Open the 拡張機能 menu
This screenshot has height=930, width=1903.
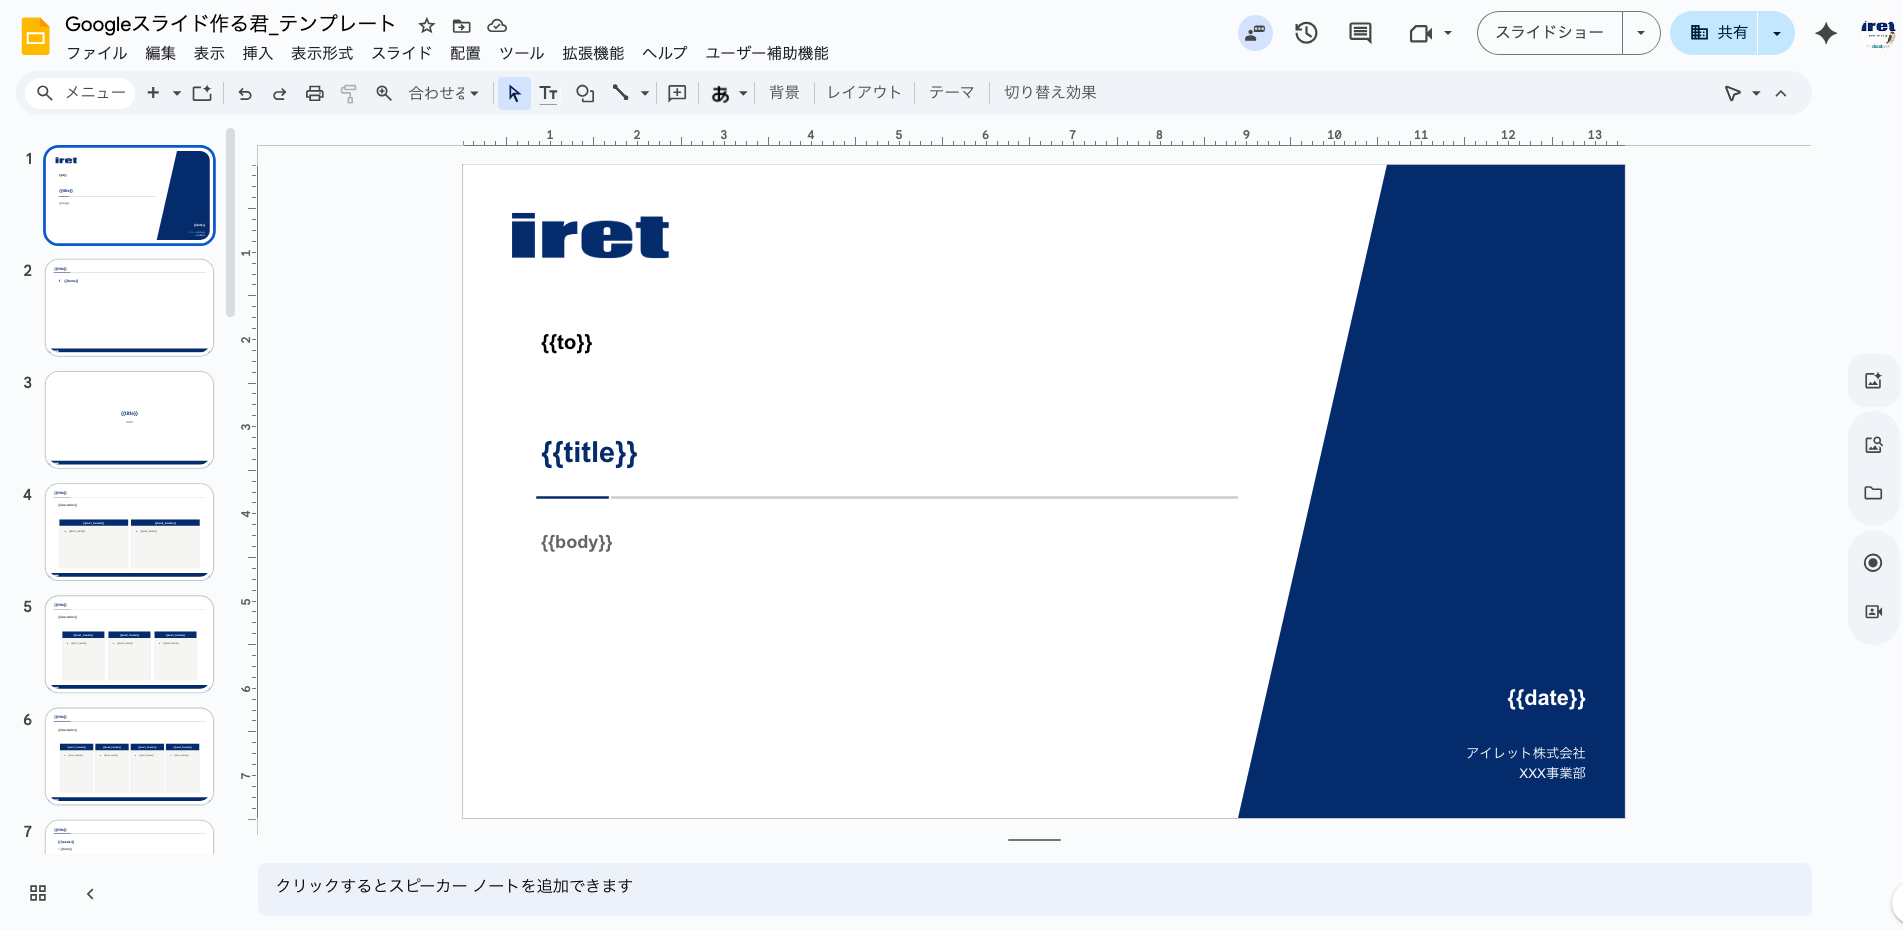[593, 53]
